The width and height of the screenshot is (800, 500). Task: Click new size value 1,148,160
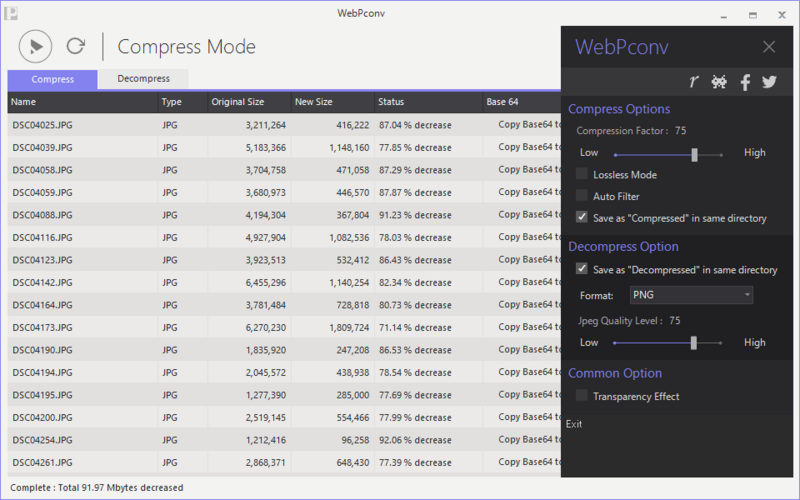pos(349,147)
